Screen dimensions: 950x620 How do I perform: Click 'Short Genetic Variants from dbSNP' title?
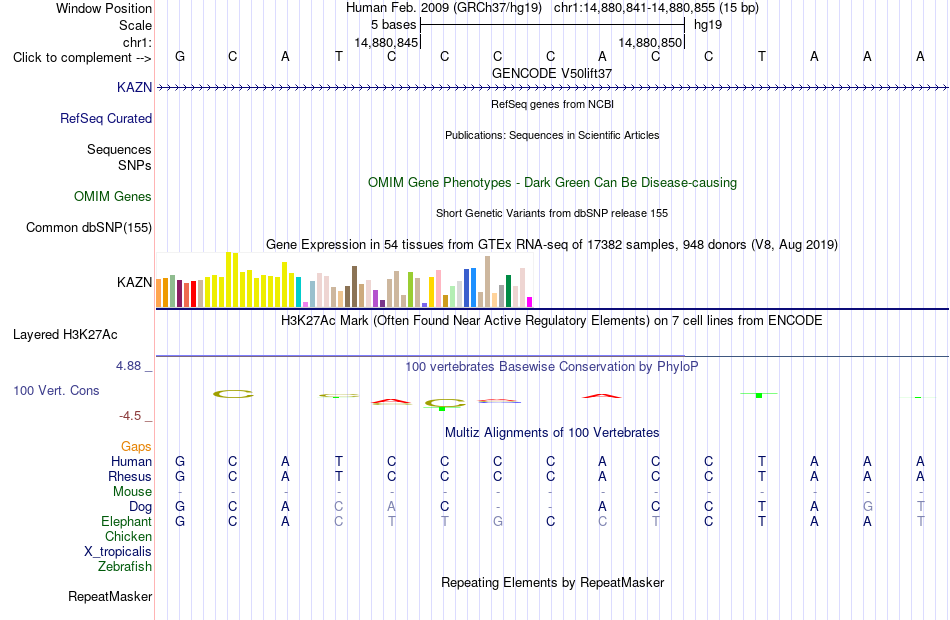point(552,213)
